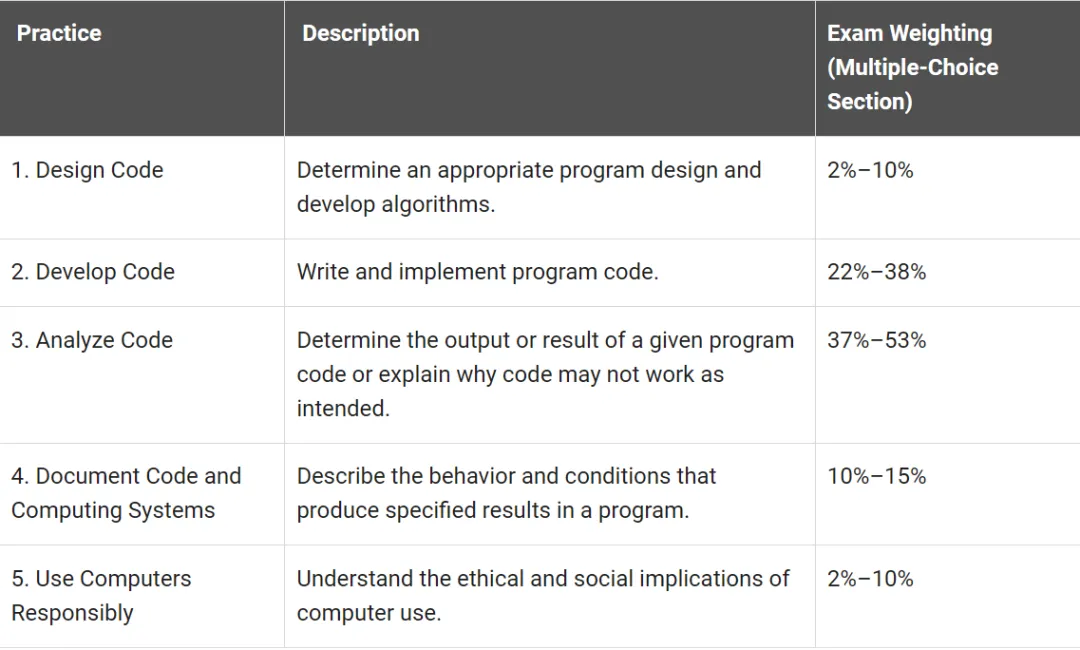Click Use Computers Responsibly 2%–10% weighting
Screen dimensions: 1080x650
[870, 578]
